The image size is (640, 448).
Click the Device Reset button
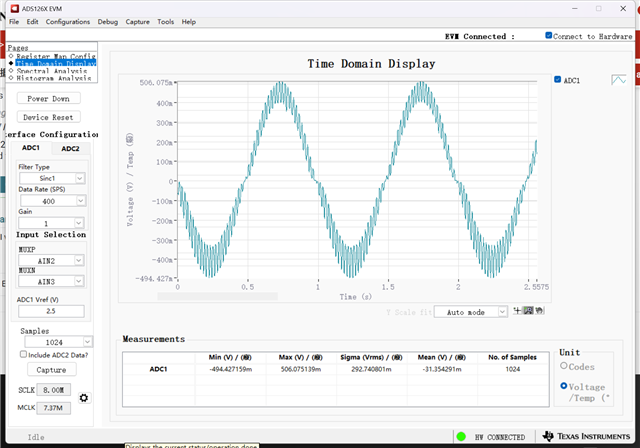[48, 117]
